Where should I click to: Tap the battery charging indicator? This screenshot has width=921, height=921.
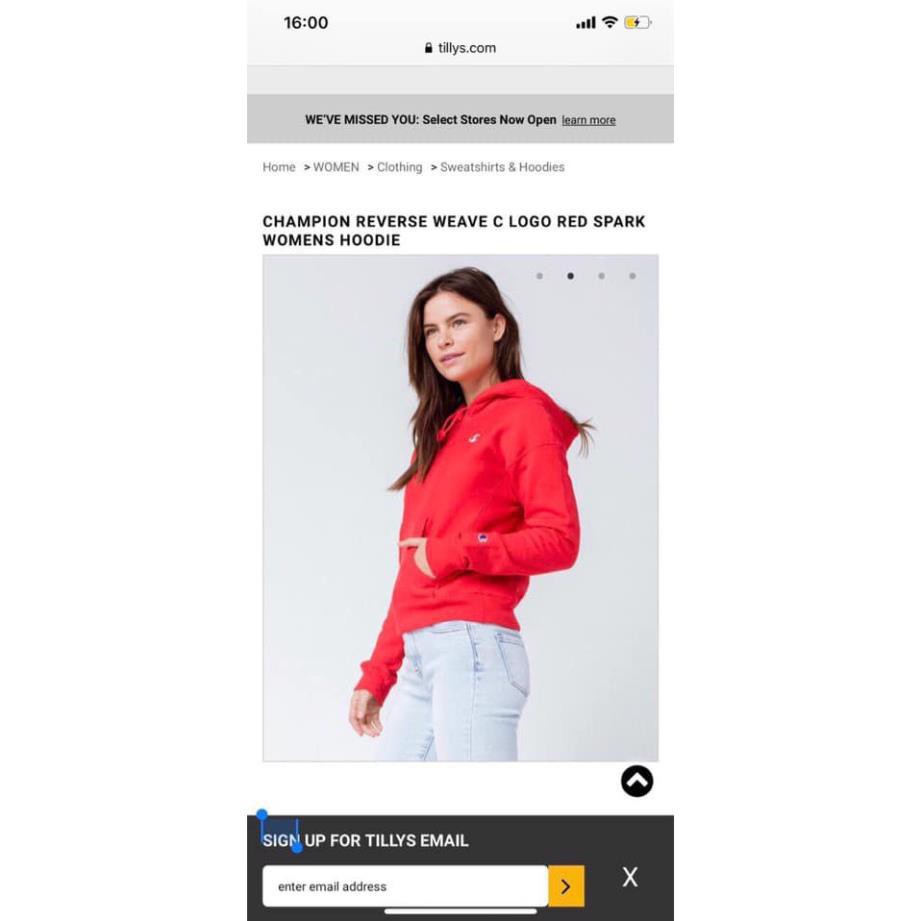click(x=638, y=22)
